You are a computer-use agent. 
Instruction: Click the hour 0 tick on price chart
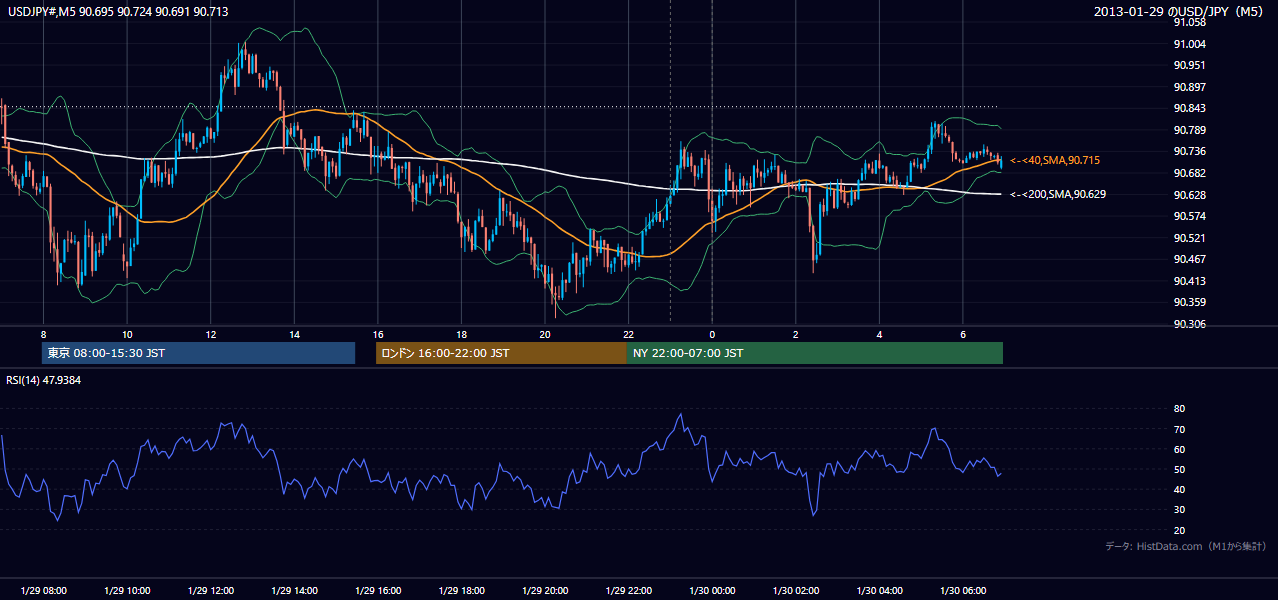712,334
